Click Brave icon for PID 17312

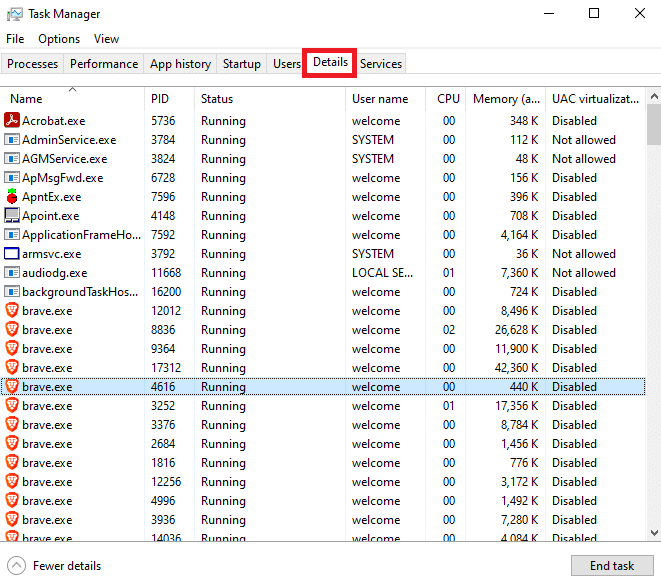(x=12, y=367)
